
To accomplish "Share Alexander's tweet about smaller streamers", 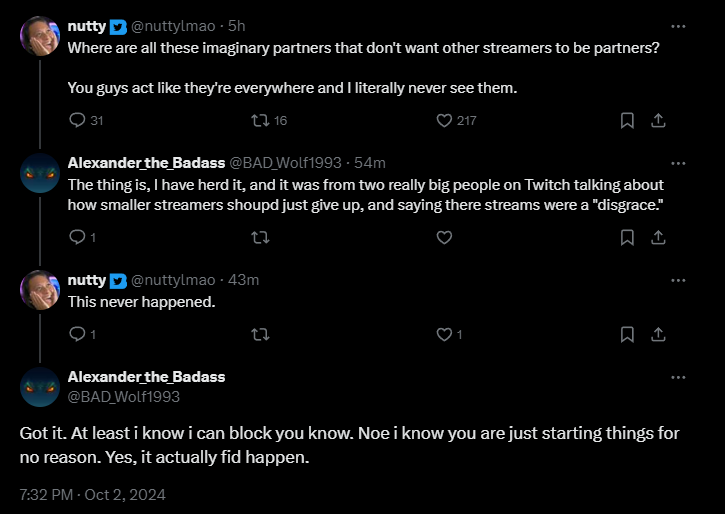I will [658, 238].
